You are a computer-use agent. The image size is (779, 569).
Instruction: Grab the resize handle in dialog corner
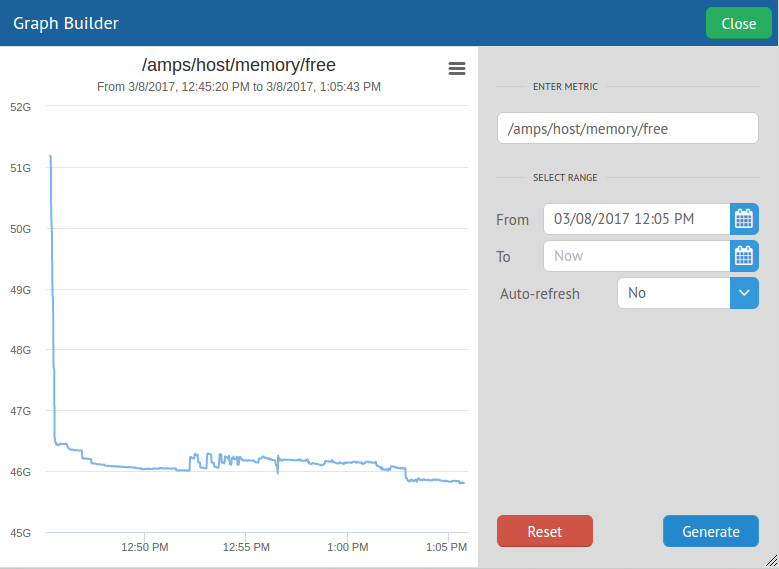[771, 561]
